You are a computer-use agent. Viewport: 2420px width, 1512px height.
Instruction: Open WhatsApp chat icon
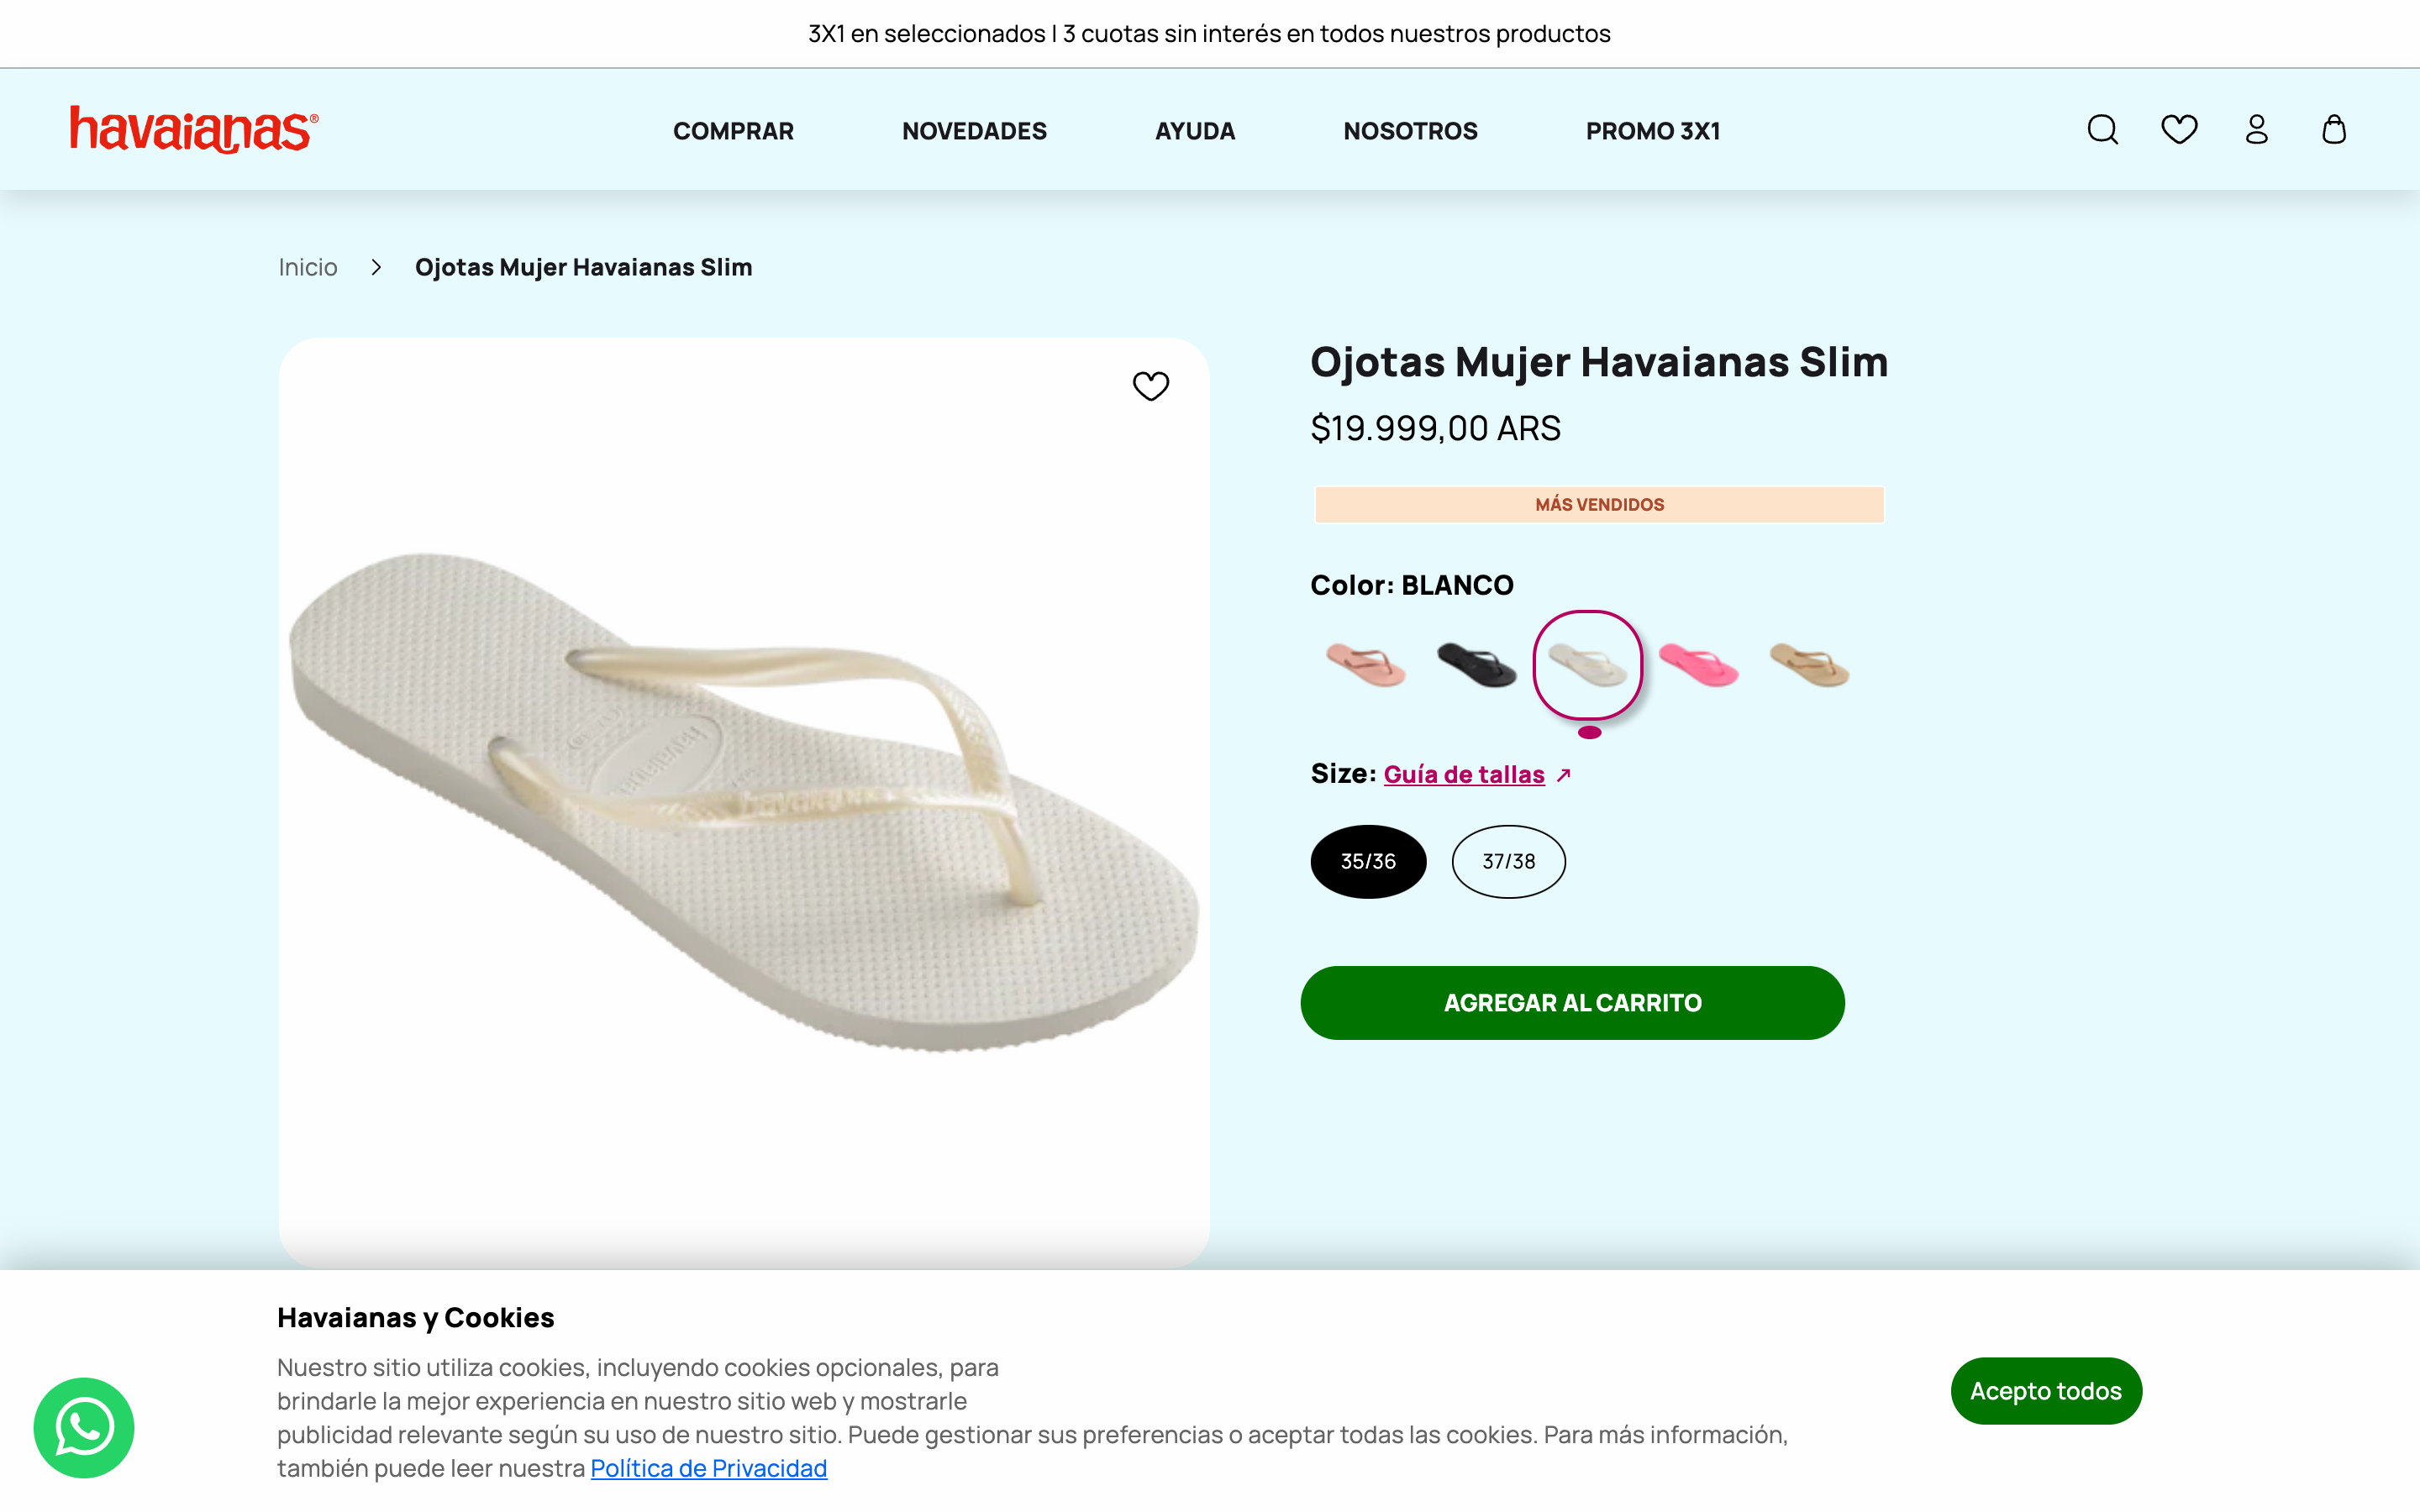[x=84, y=1427]
